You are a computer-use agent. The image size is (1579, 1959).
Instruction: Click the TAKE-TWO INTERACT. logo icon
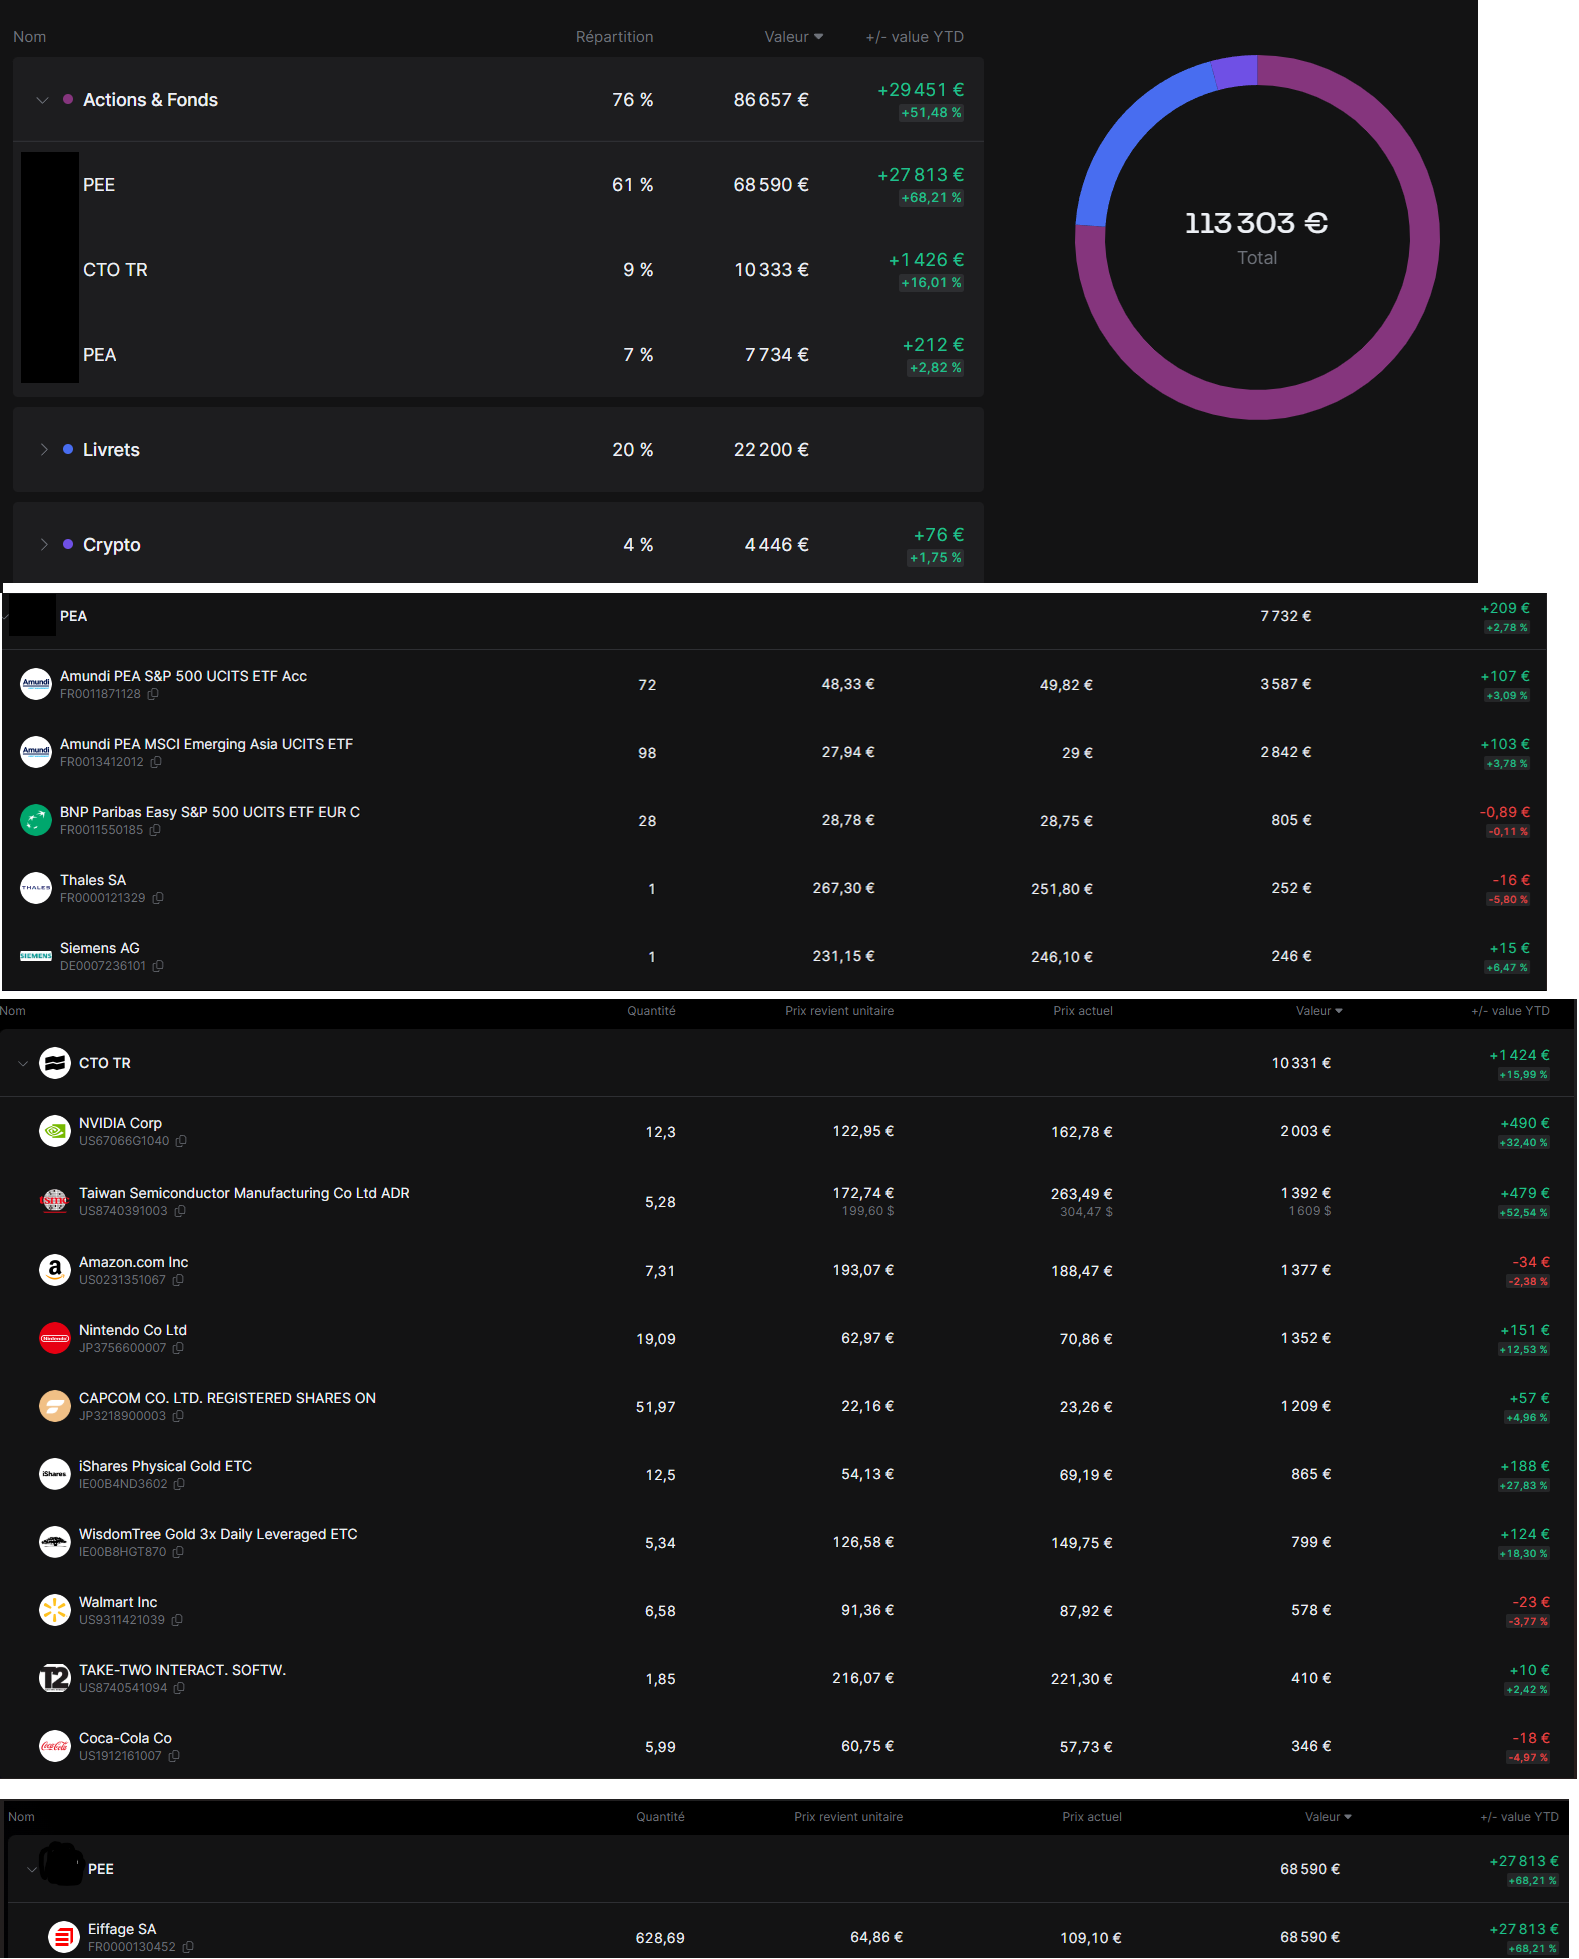pyautogui.click(x=55, y=1678)
